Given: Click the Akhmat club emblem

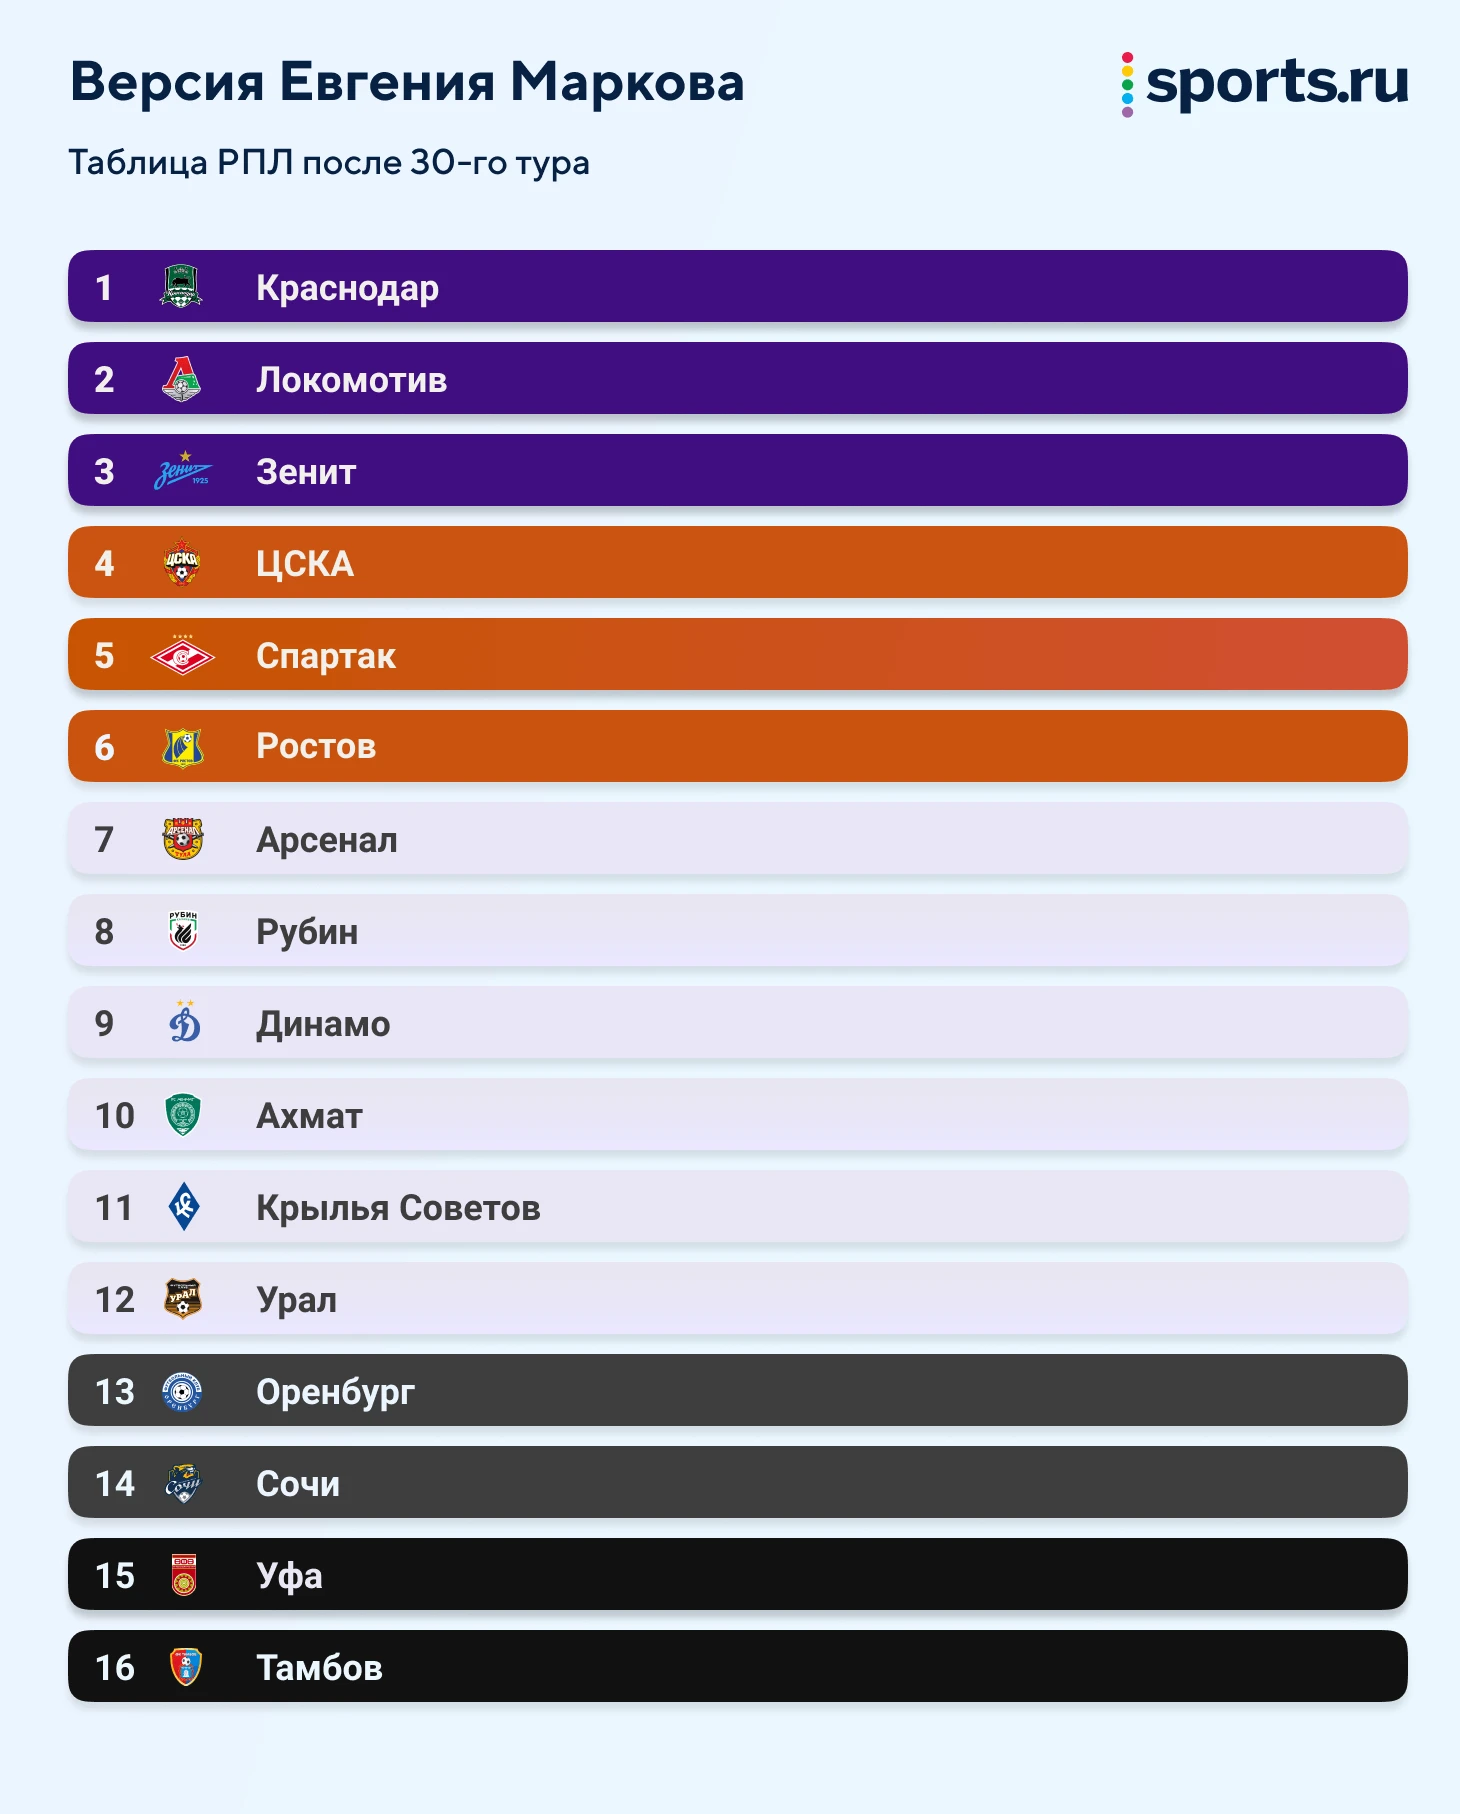Looking at the screenshot, I should pyautogui.click(x=183, y=1115).
